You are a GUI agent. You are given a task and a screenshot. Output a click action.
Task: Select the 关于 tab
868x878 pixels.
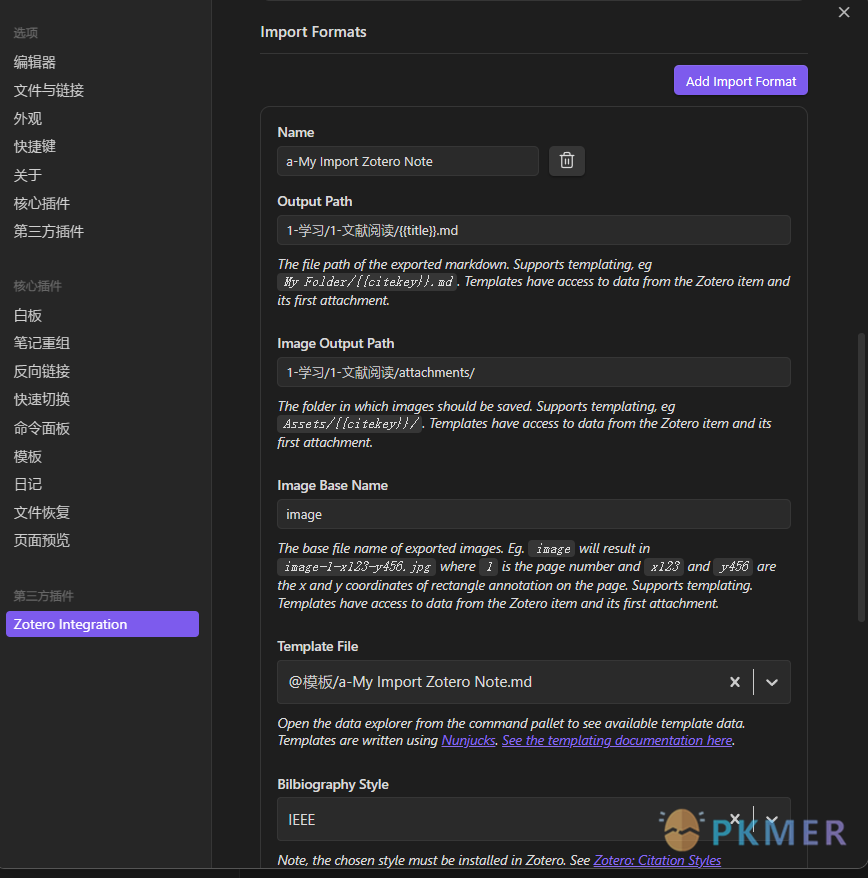27,175
